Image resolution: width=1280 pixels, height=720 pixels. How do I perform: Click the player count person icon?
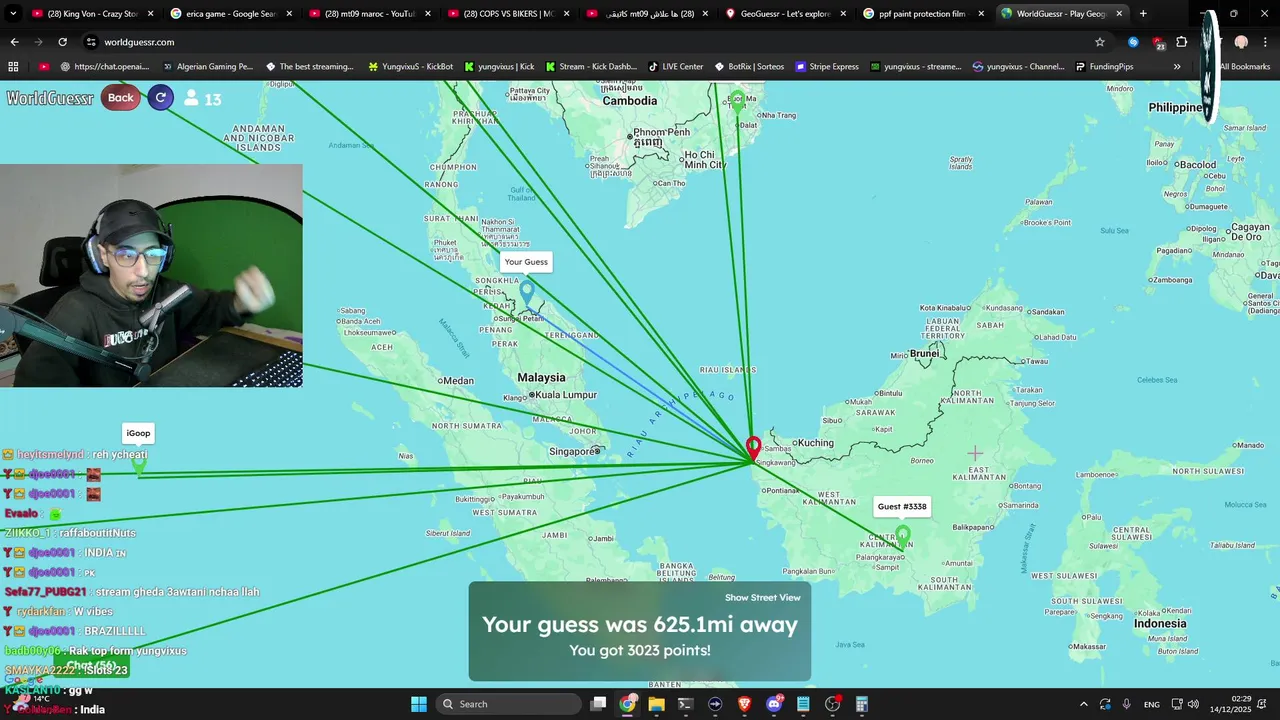[191, 98]
